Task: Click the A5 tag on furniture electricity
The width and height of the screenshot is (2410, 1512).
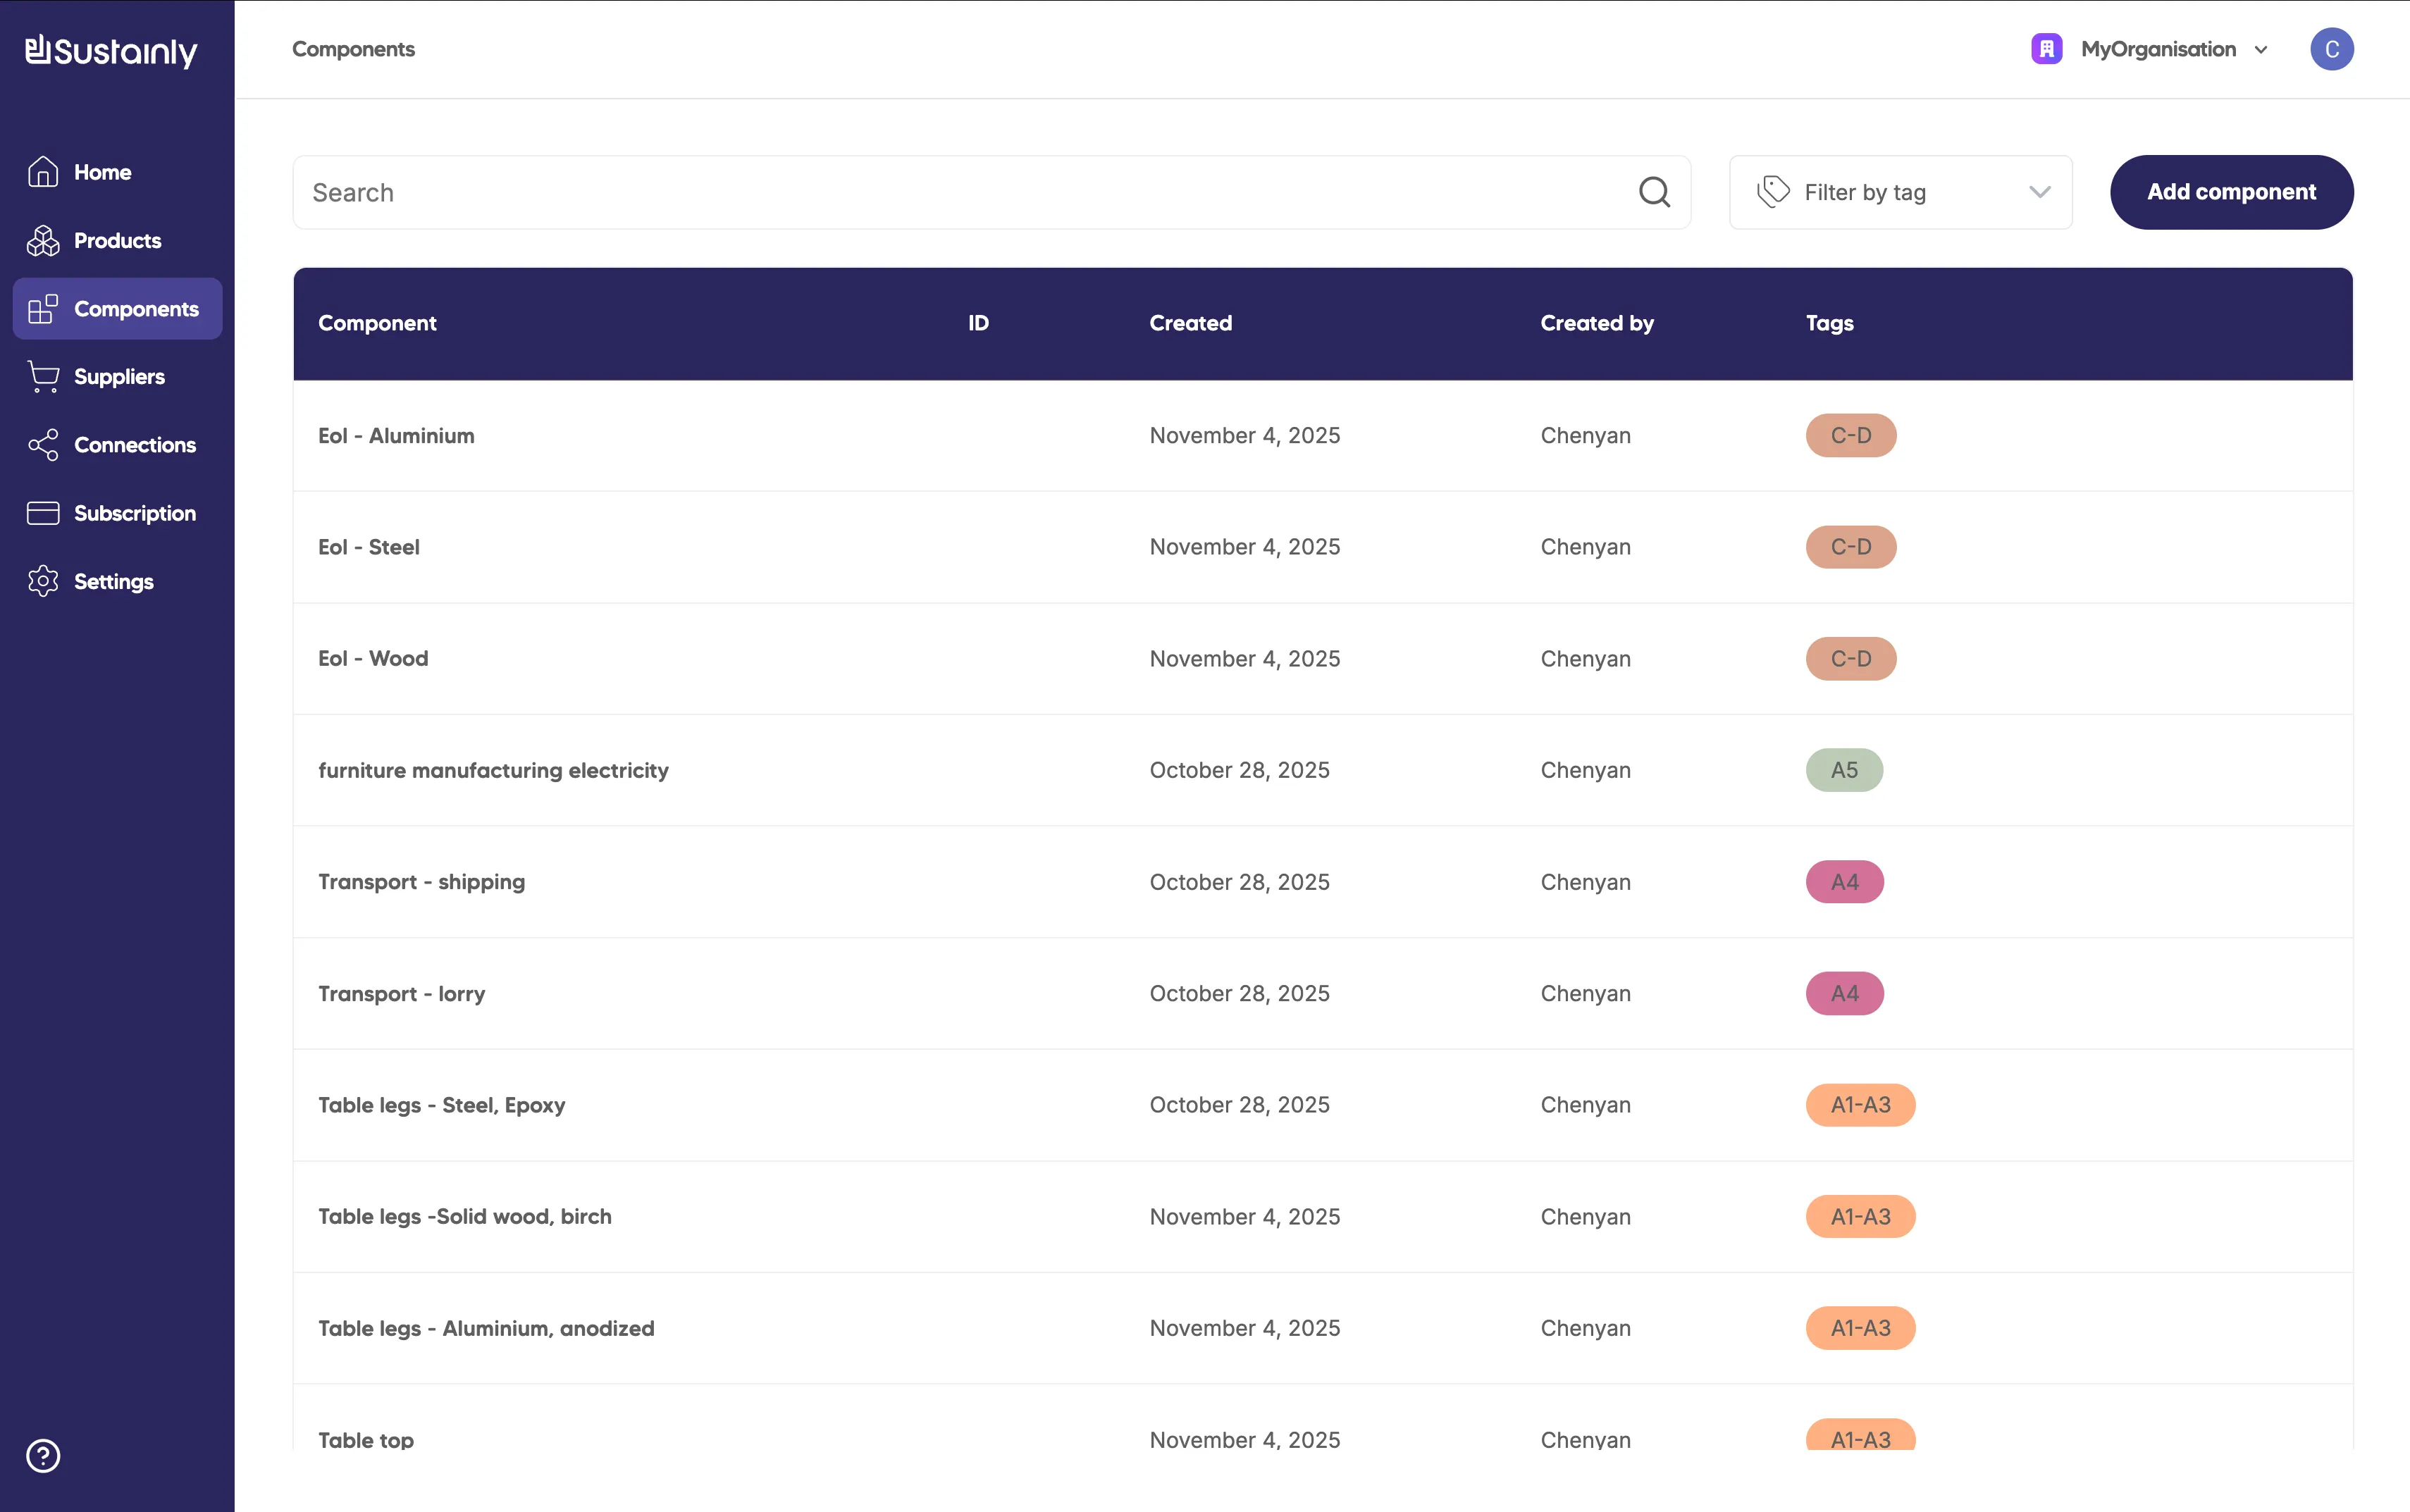Action: pyautogui.click(x=1844, y=770)
